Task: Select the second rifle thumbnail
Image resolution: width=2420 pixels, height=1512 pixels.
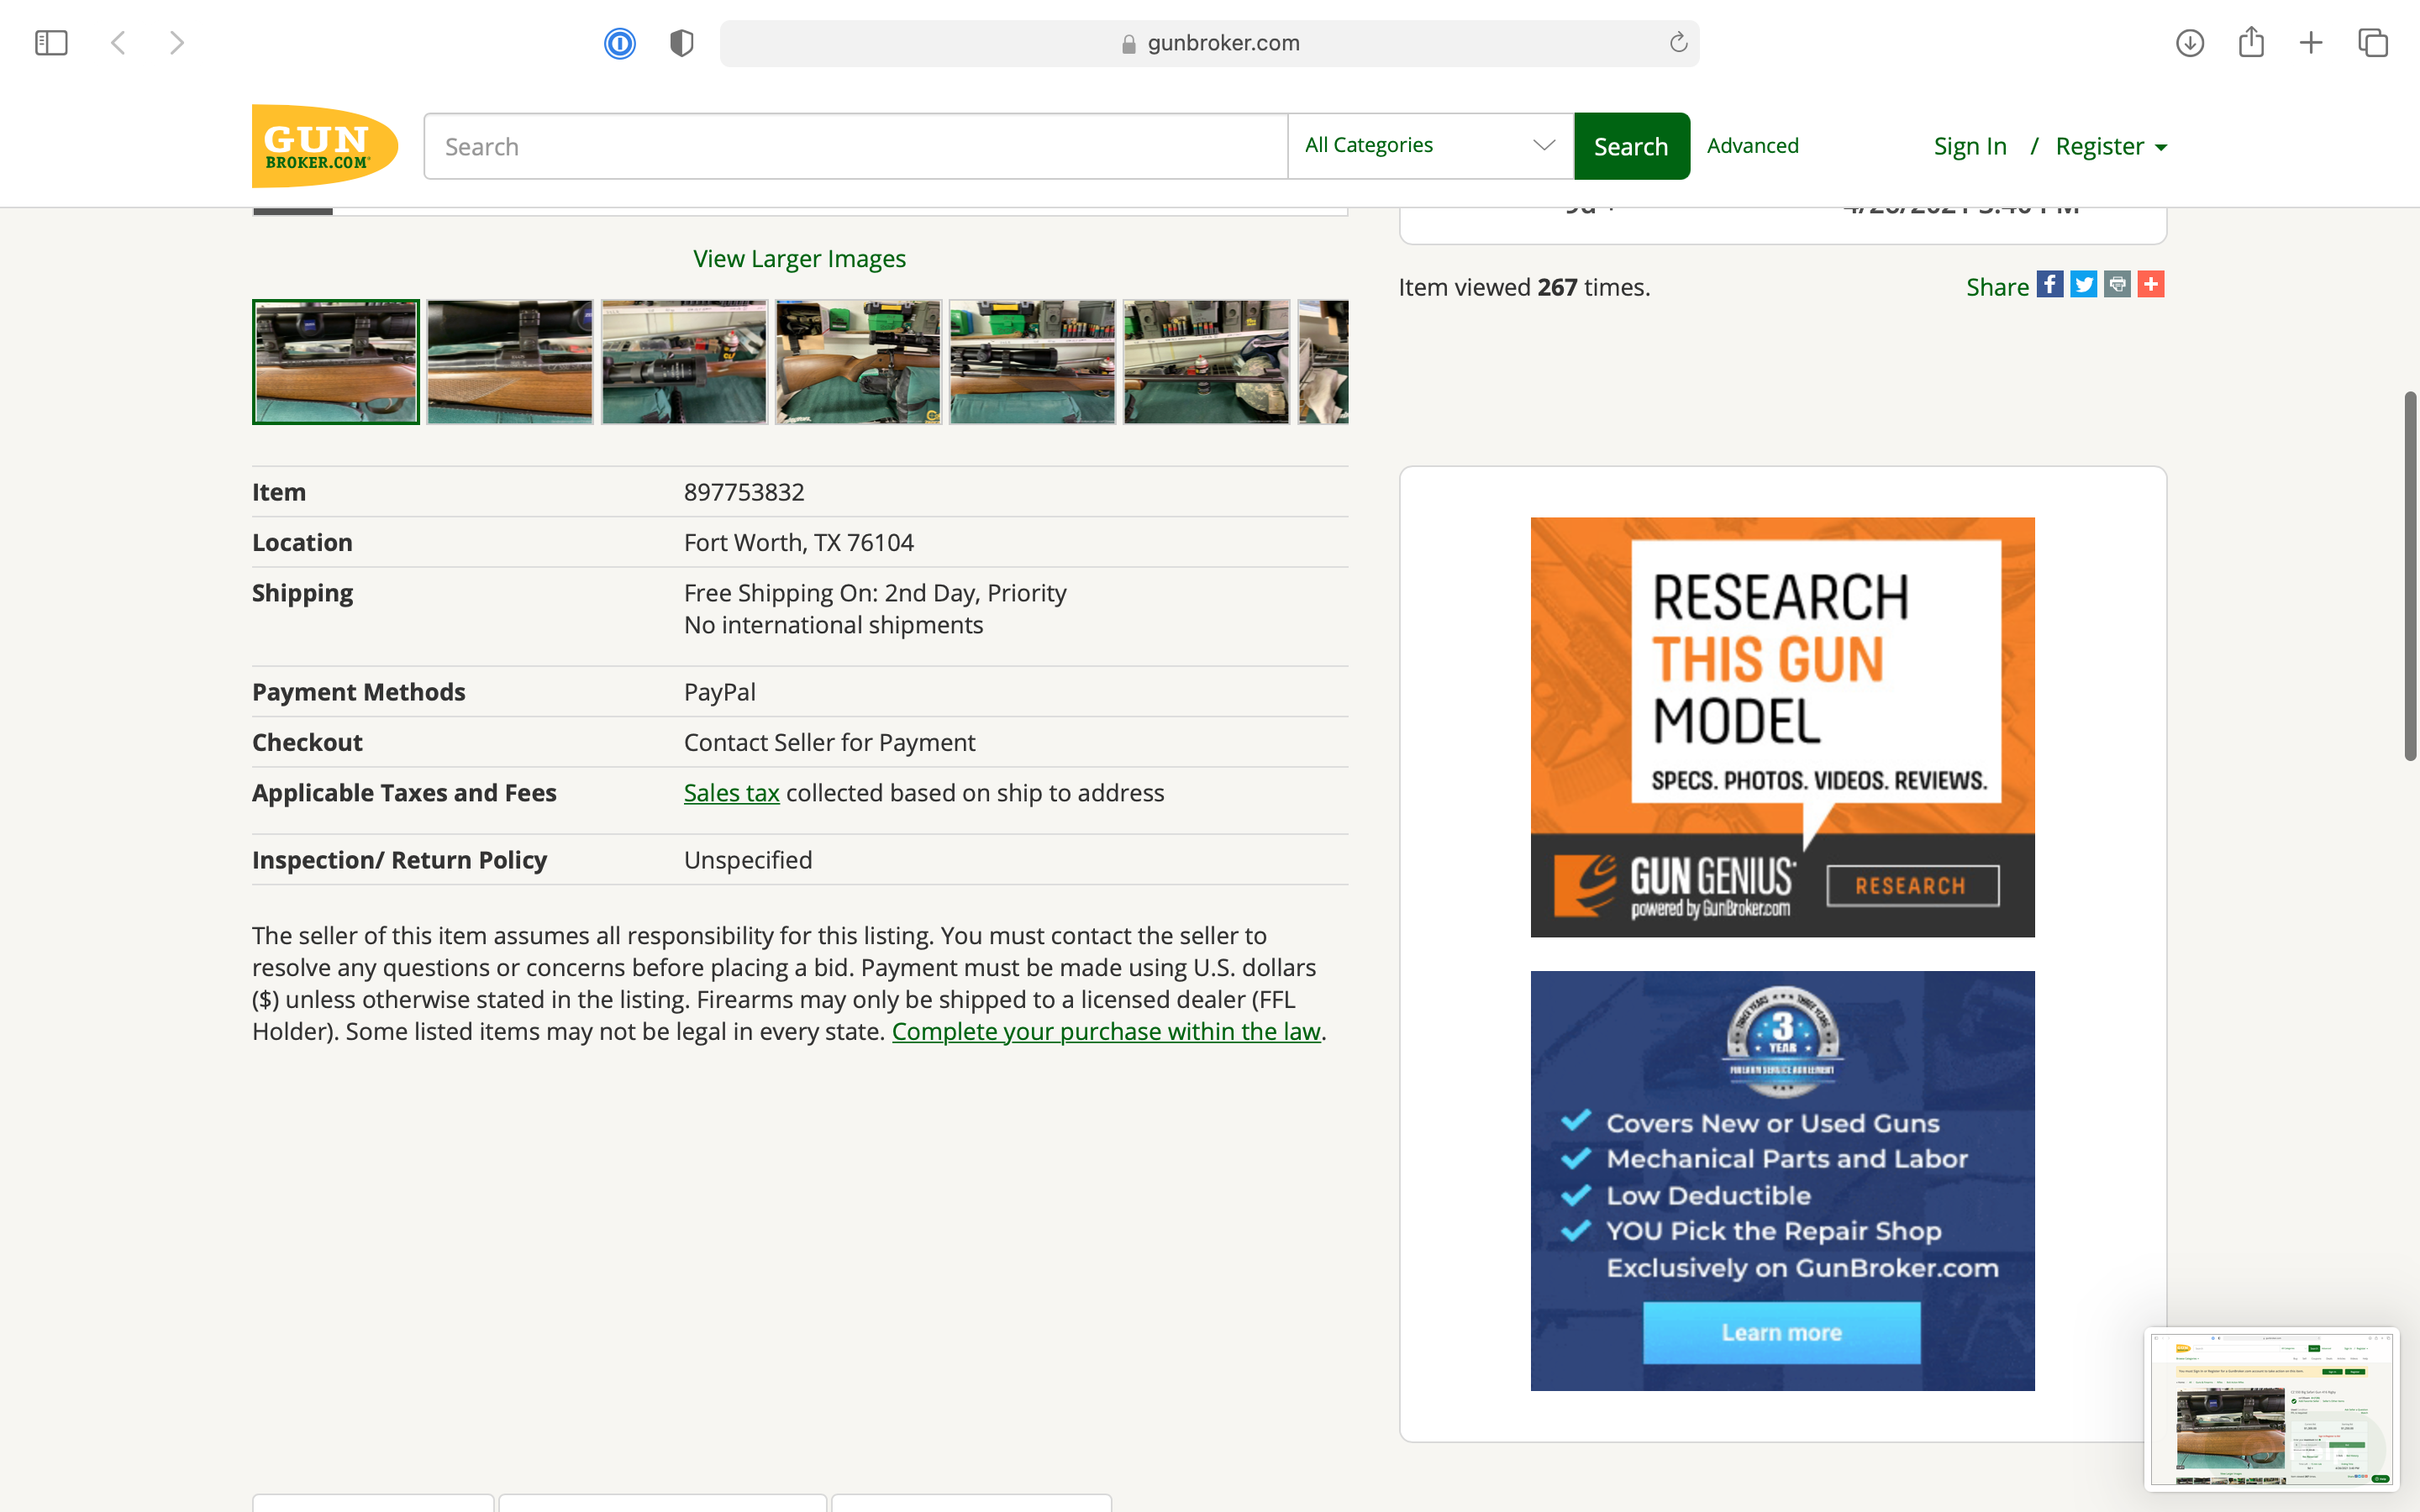Action: (510, 362)
